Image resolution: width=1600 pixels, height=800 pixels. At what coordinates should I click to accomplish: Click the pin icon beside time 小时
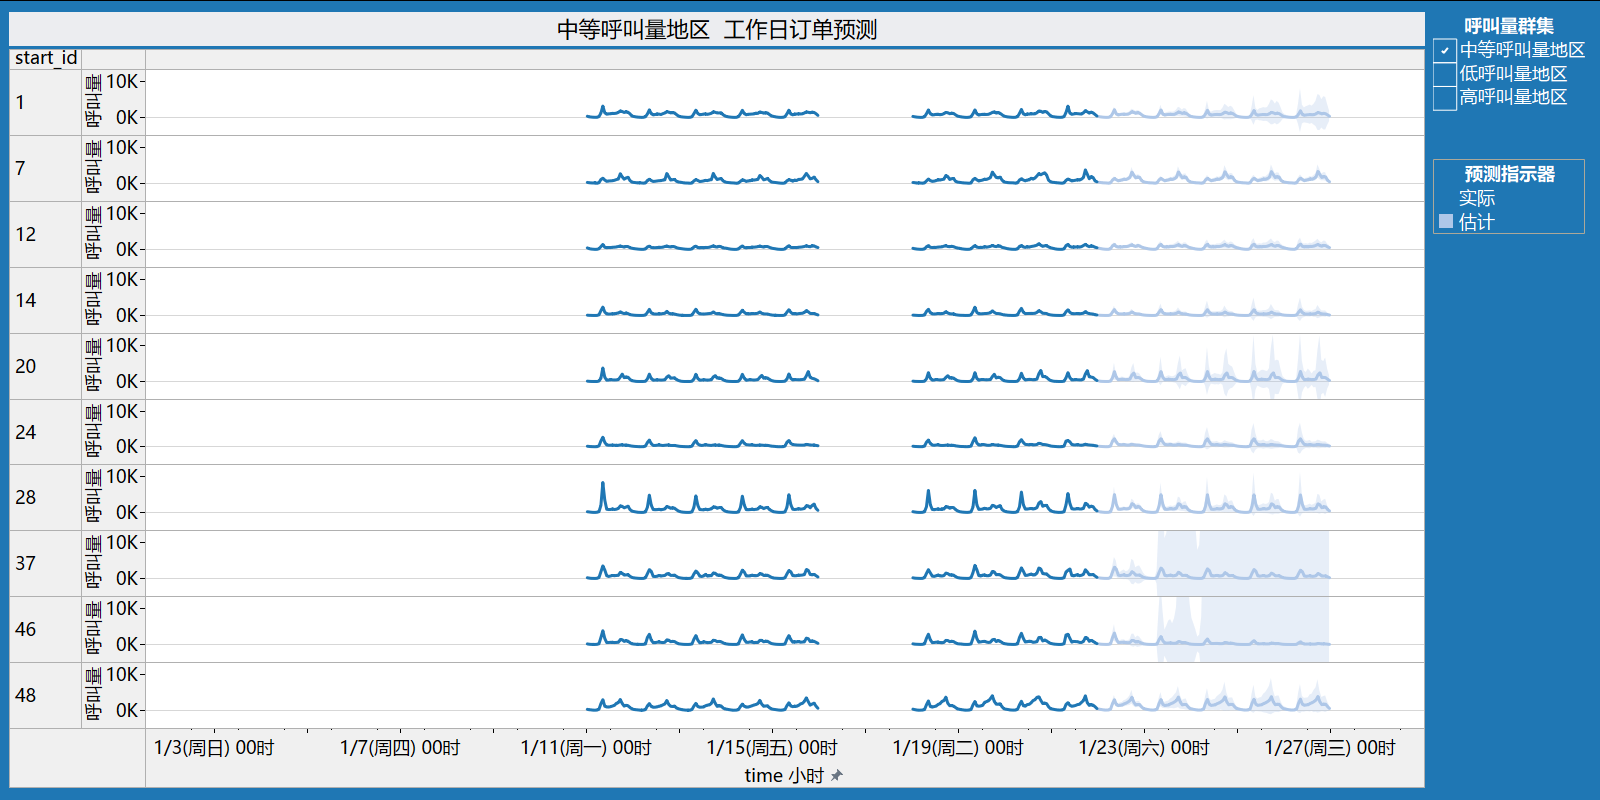tap(837, 775)
